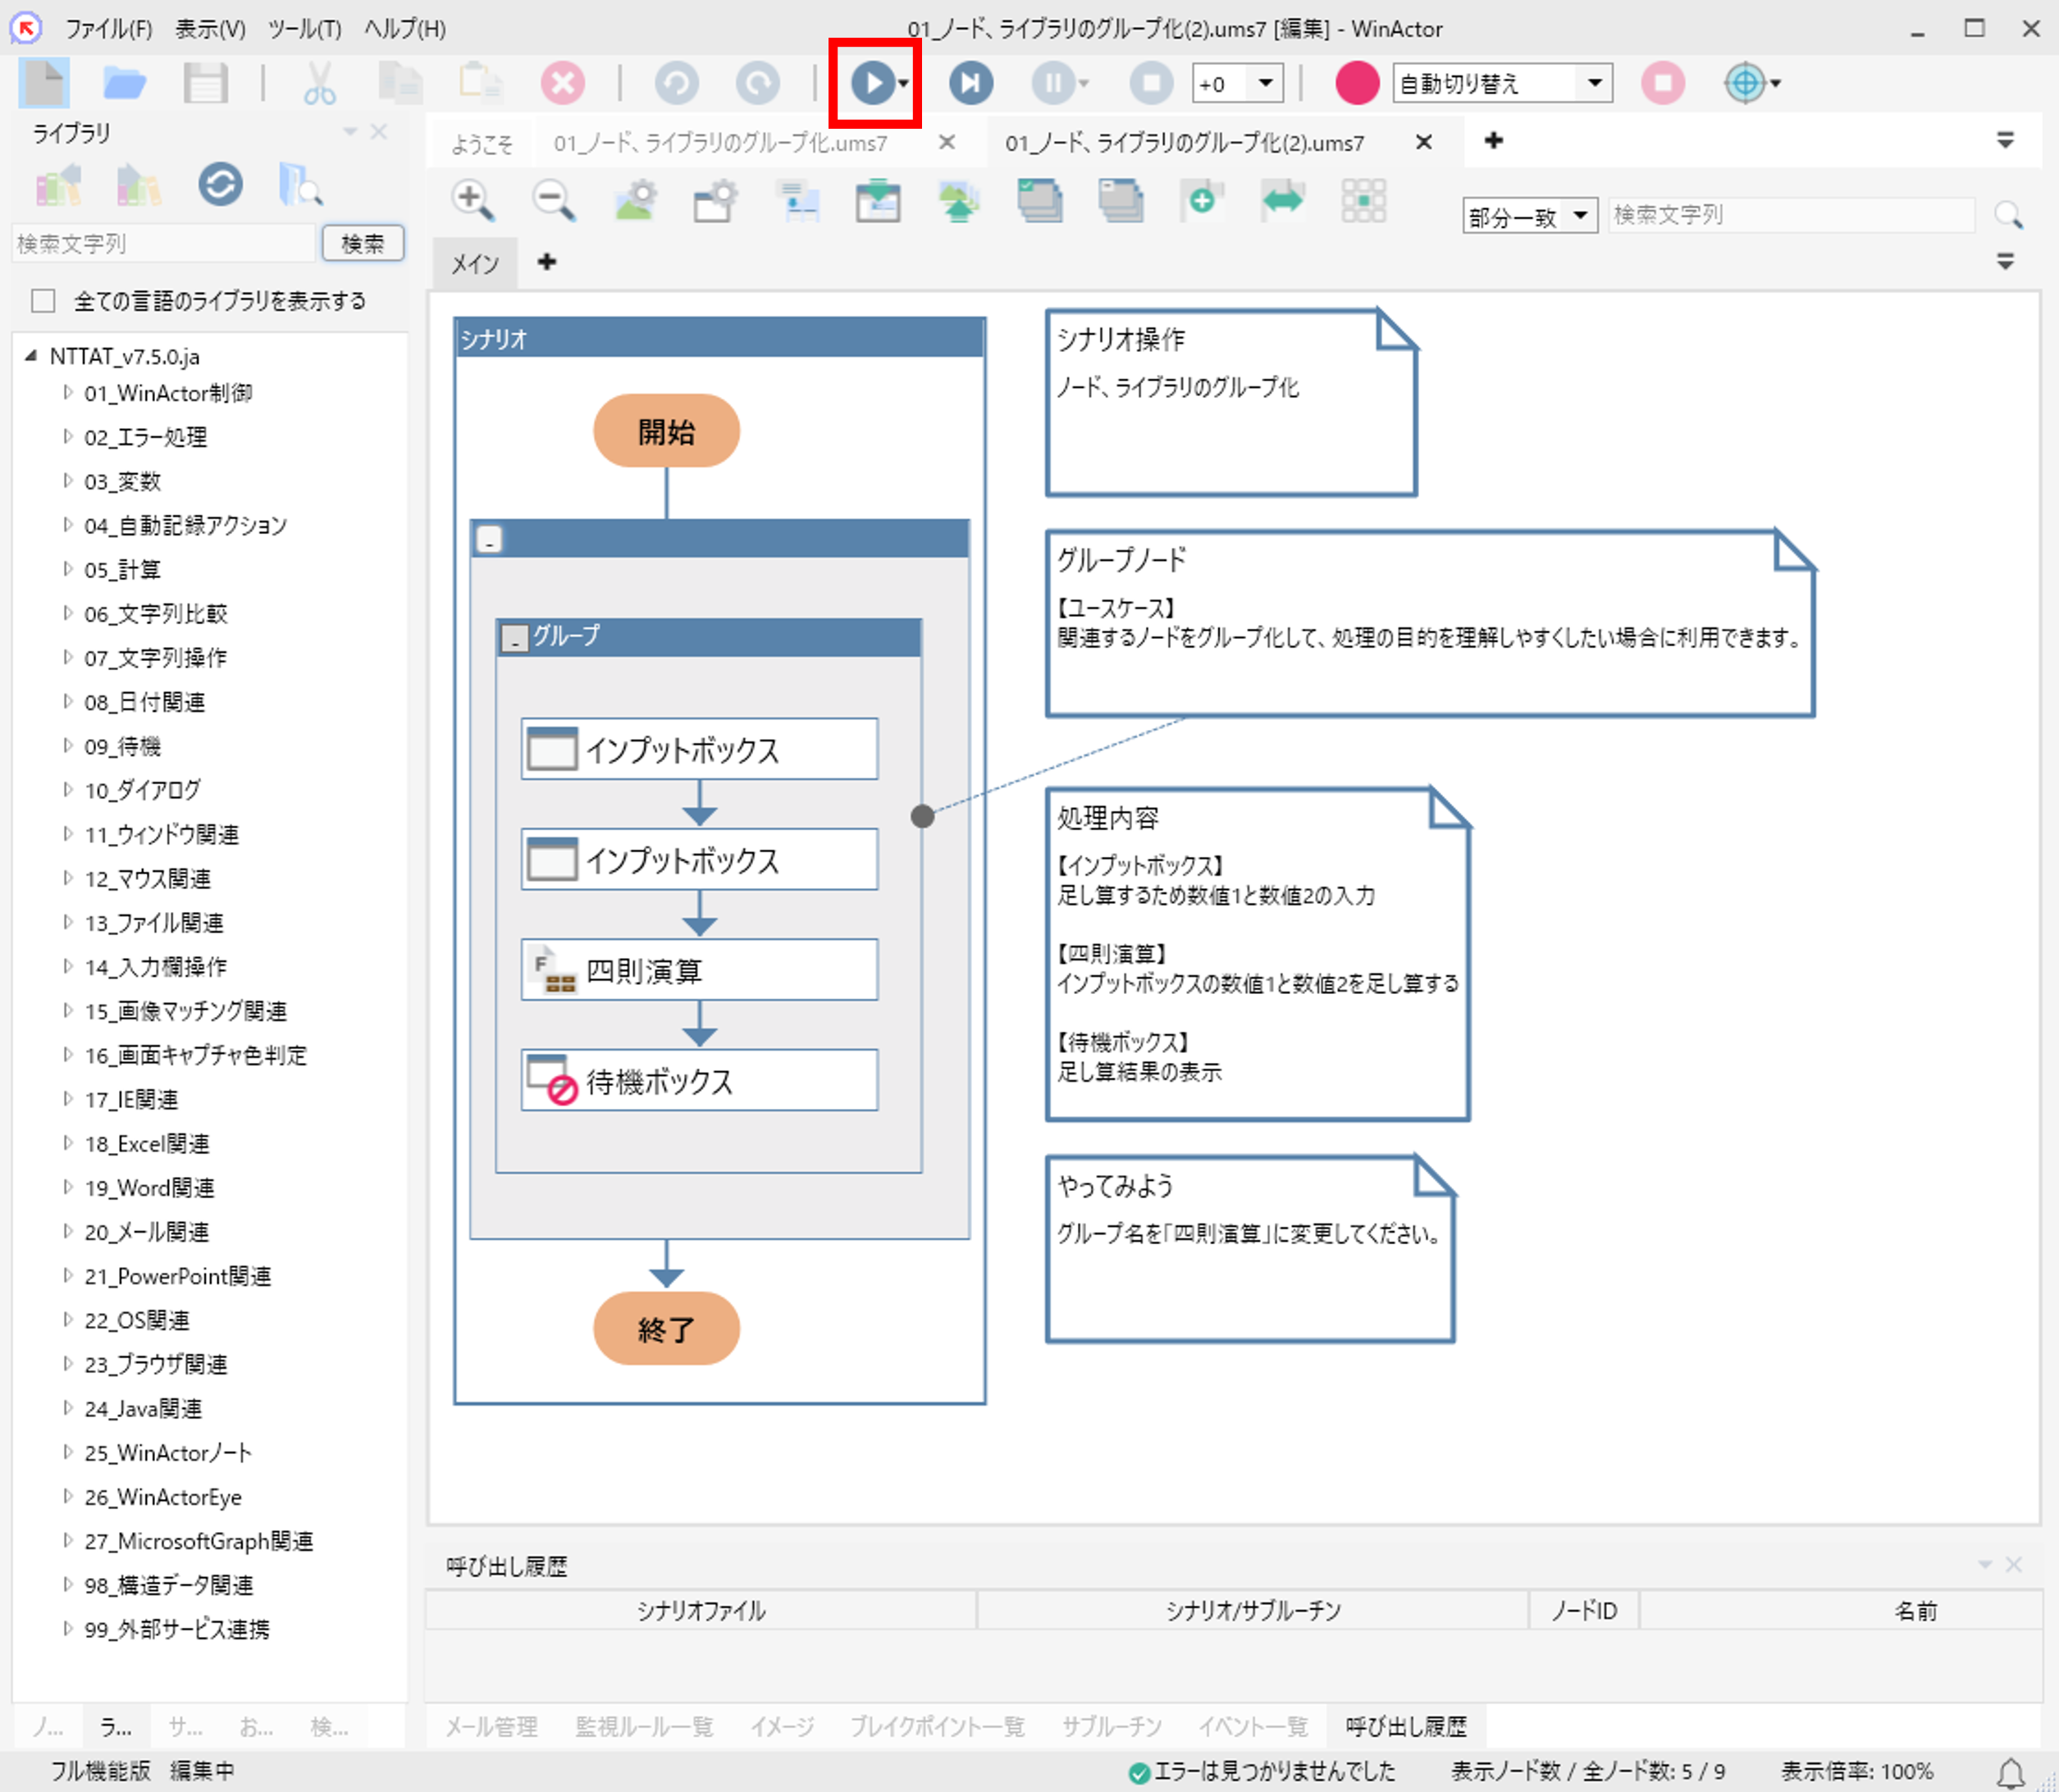The height and width of the screenshot is (1792, 2059).
Task: Click the library search magnifier icon
Action: [300, 185]
